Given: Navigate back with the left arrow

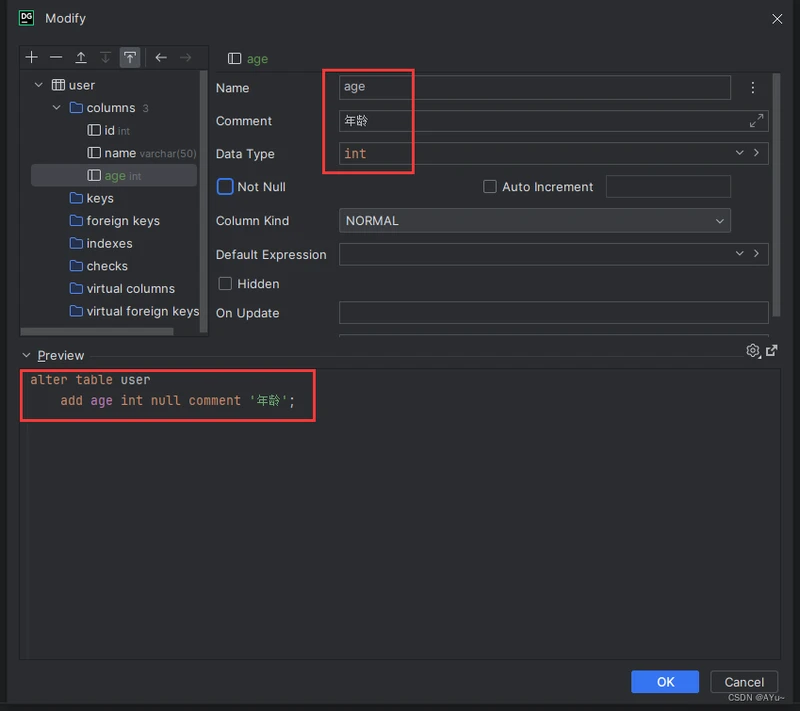Looking at the screenshot, I should point(161,57).
